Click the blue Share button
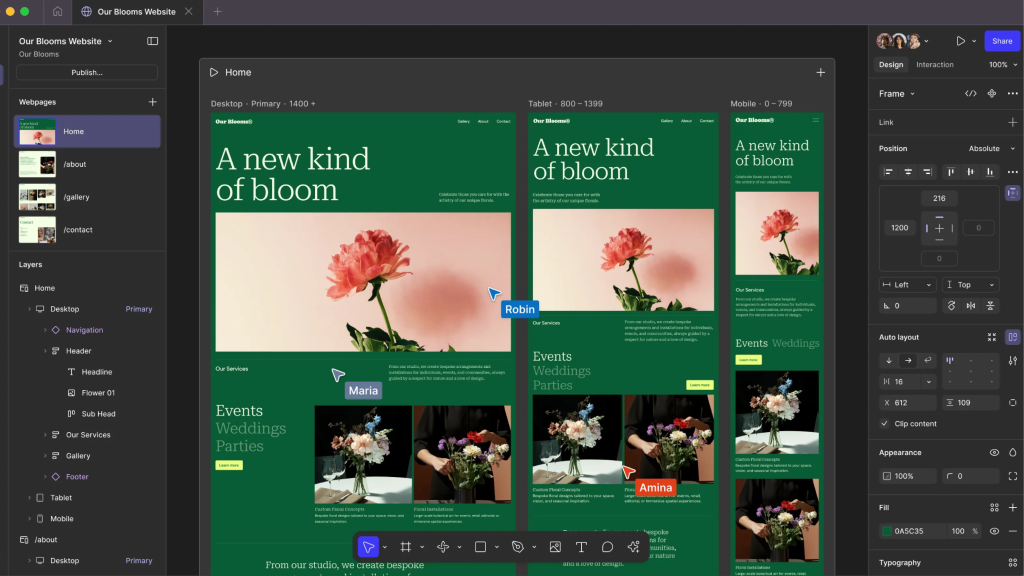 (x=1001, y=41)
